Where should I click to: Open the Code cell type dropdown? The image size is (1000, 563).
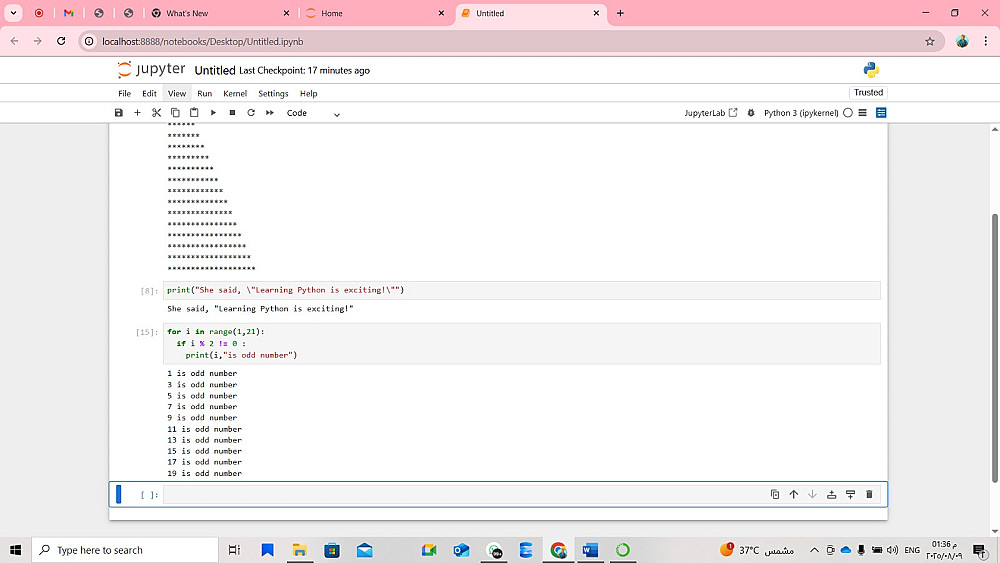click(x=313, y=113)
